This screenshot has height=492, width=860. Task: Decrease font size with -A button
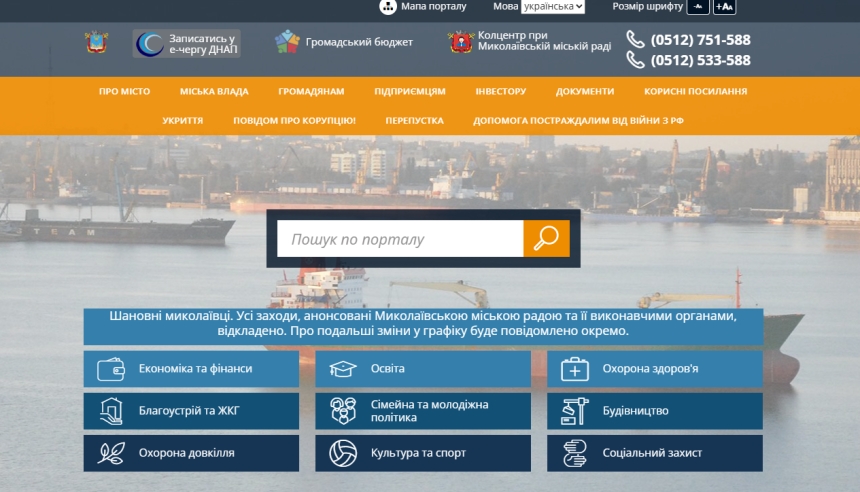698,7
